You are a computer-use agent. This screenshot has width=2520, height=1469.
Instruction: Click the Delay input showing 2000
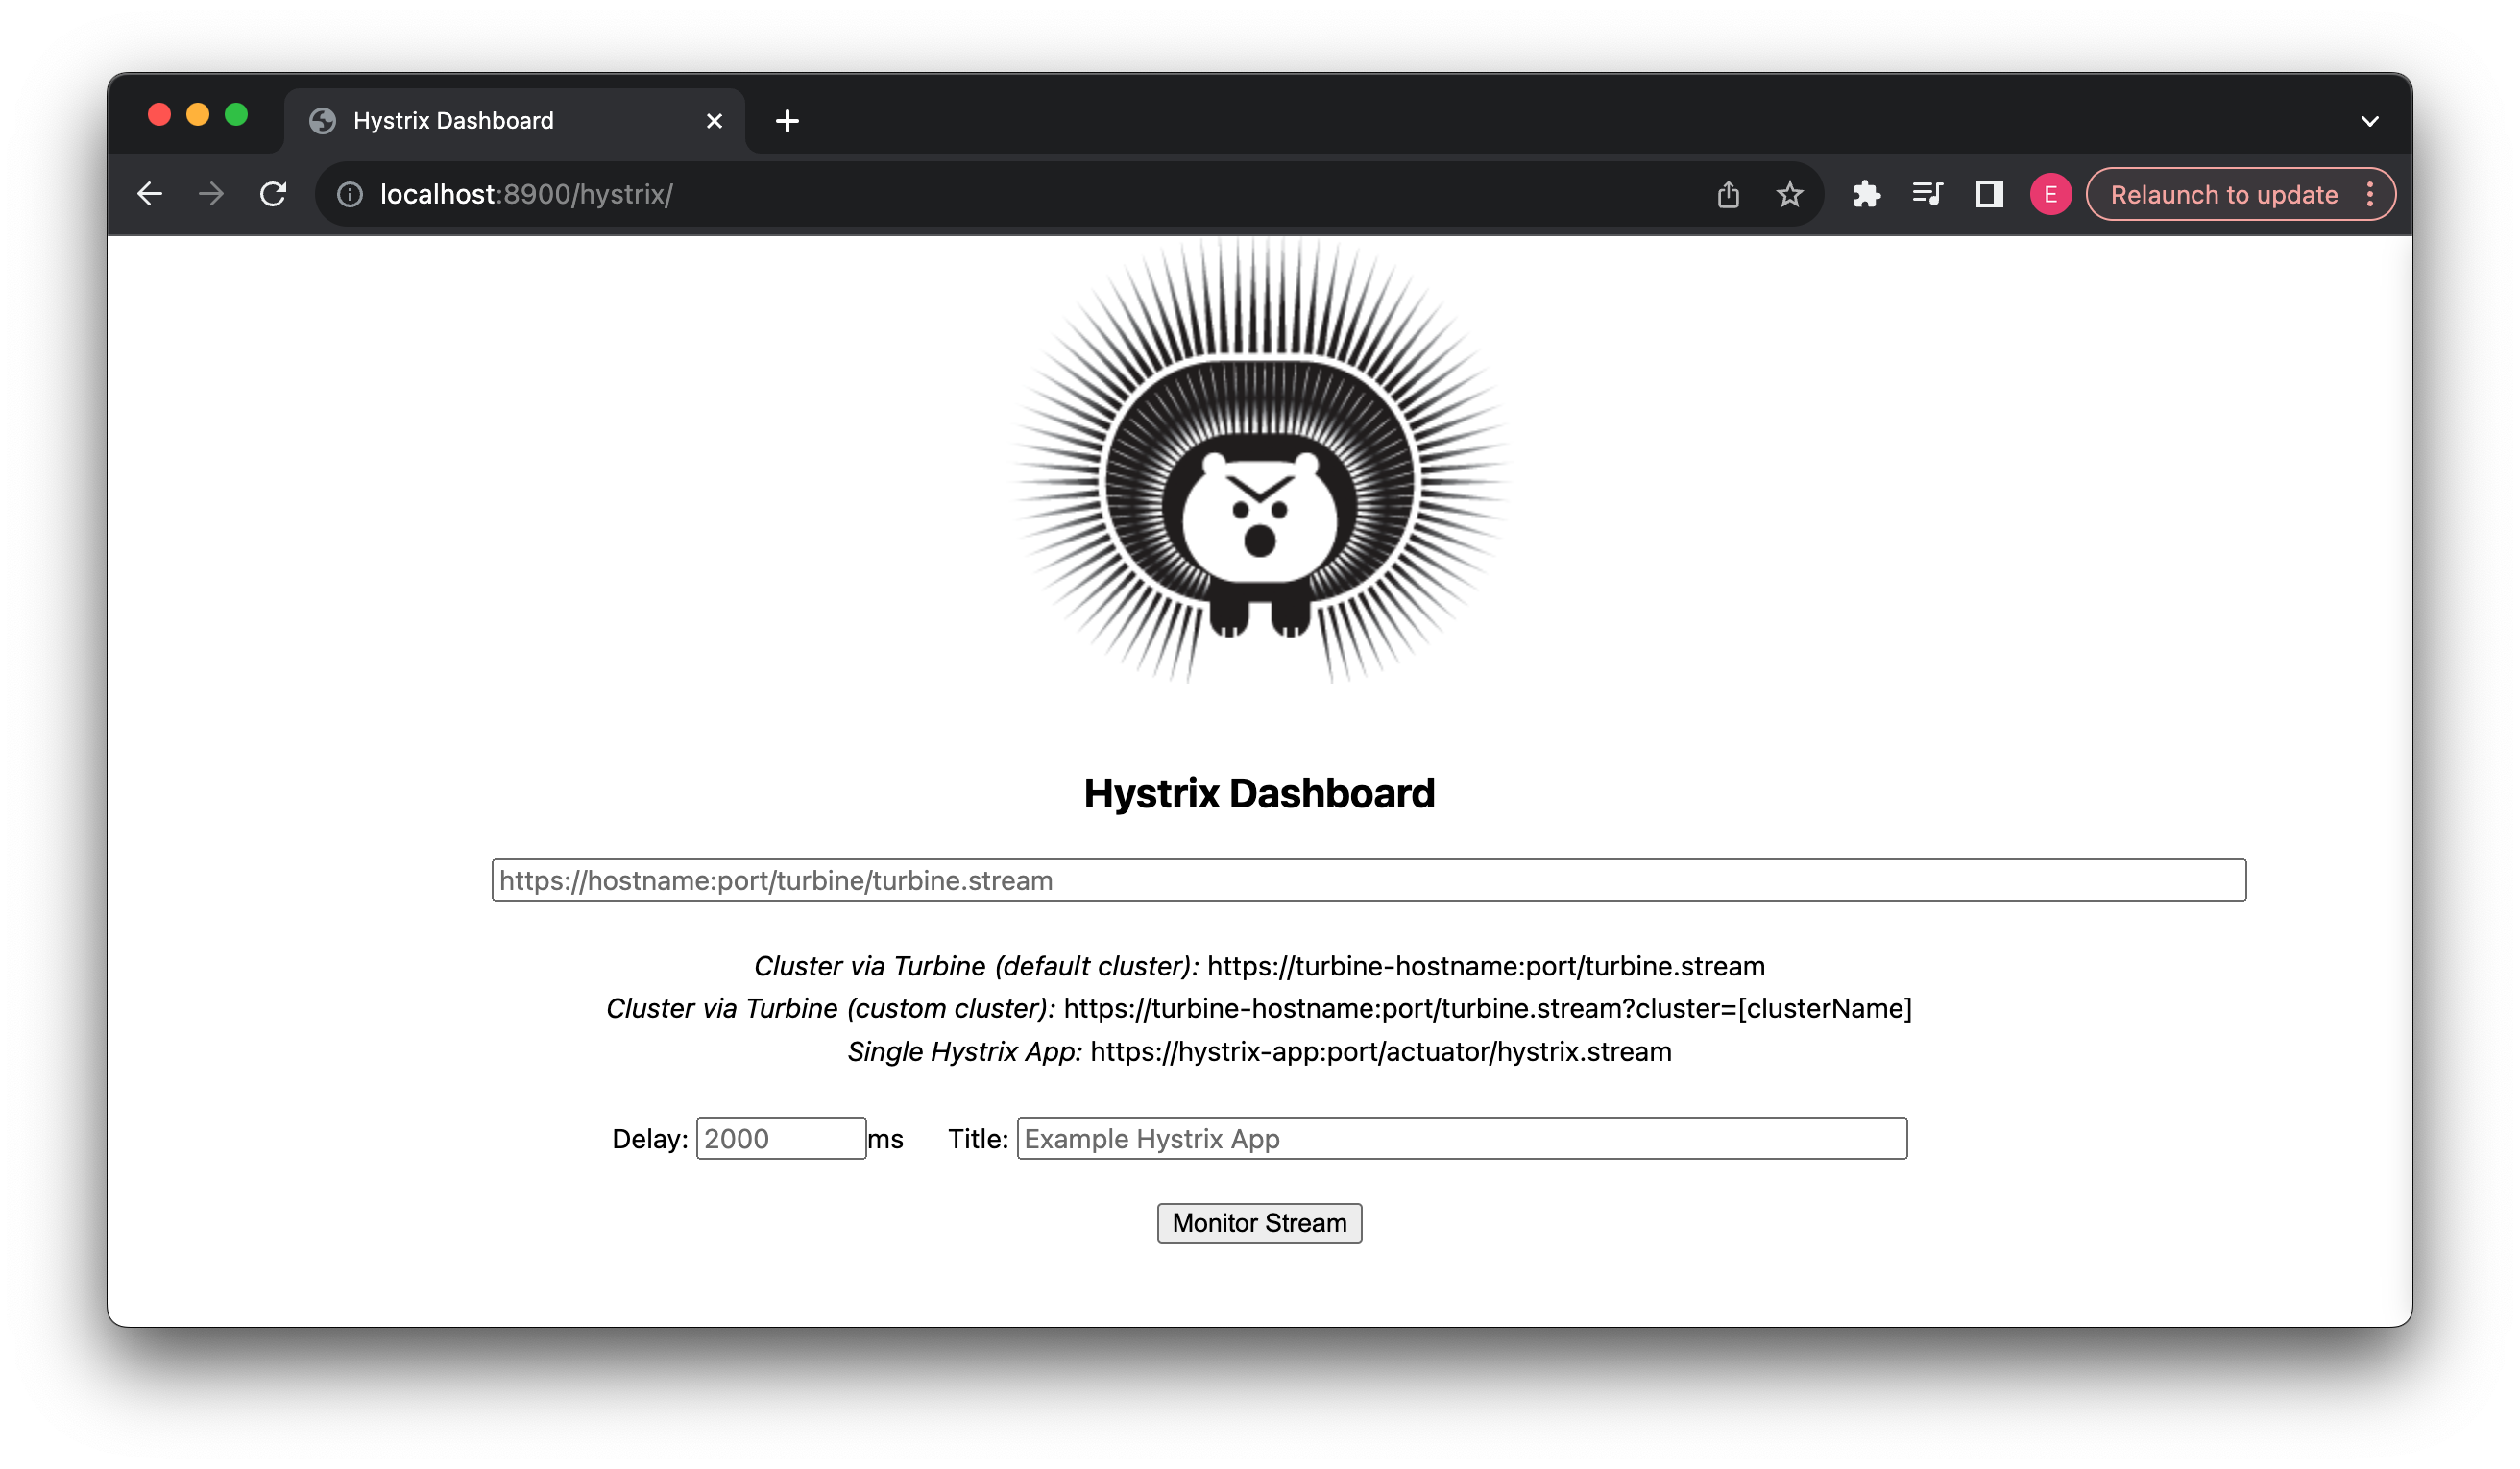click(780, 1138)
